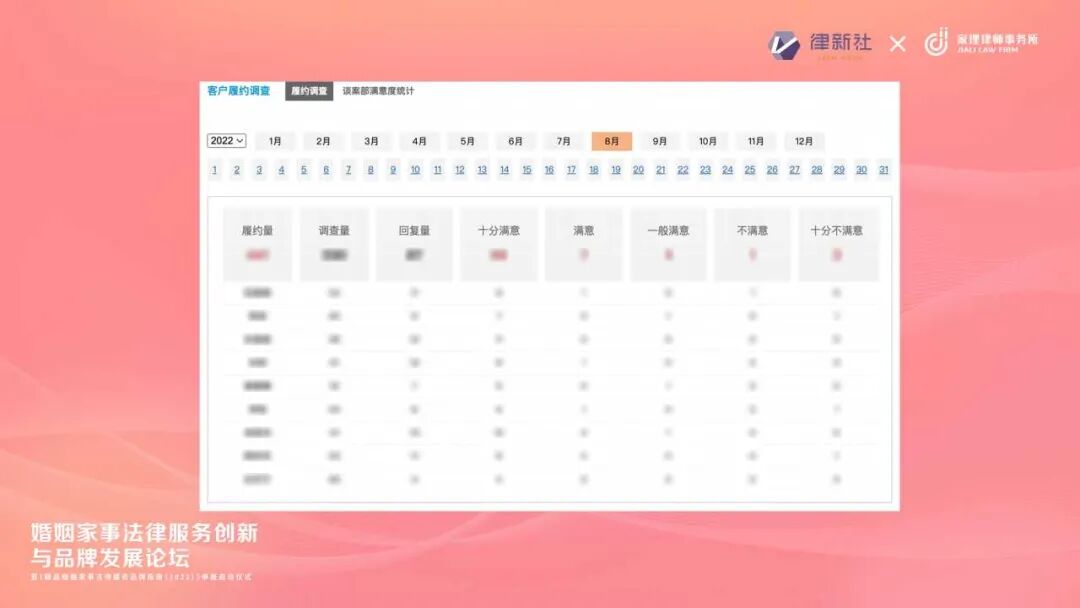Open day 28 link
This screenshot has width=1080, height=608.
point(817,169)
